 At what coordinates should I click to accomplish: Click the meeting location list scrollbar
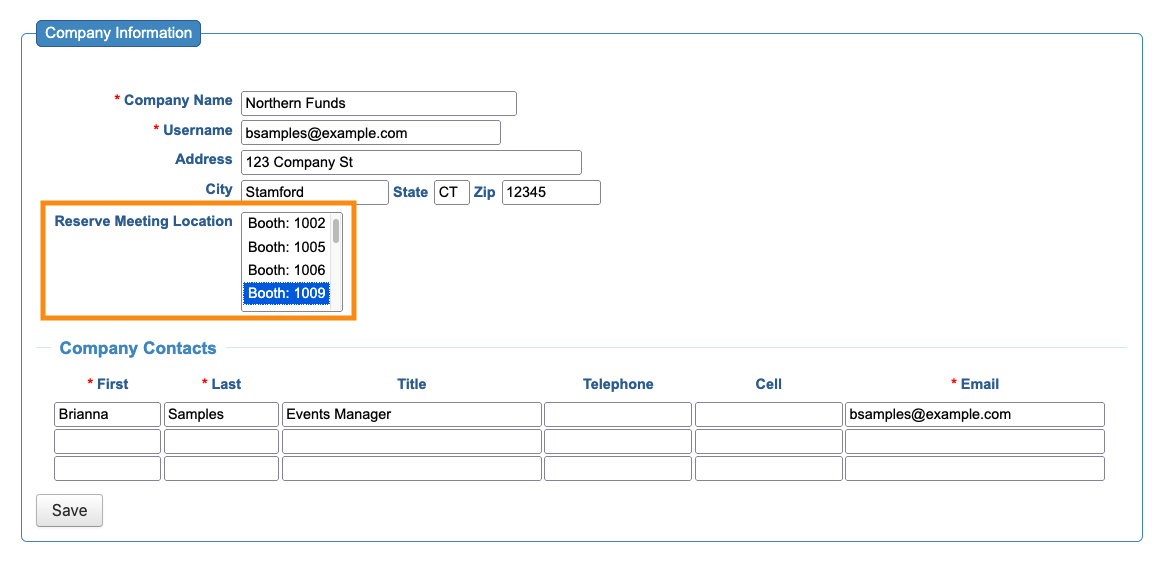(336, 232)
